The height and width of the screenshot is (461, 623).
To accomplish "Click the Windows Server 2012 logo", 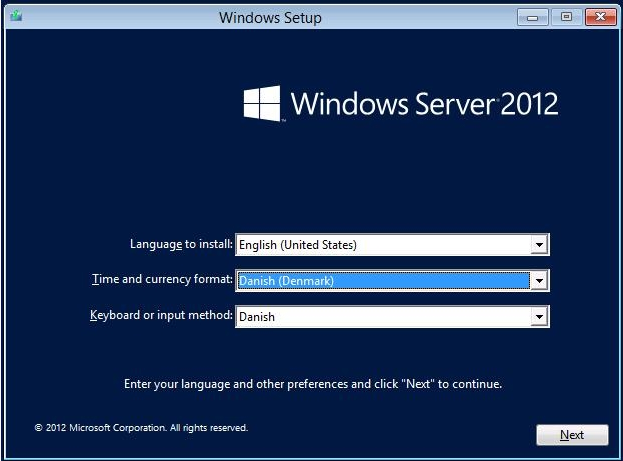I will [400, 103].
